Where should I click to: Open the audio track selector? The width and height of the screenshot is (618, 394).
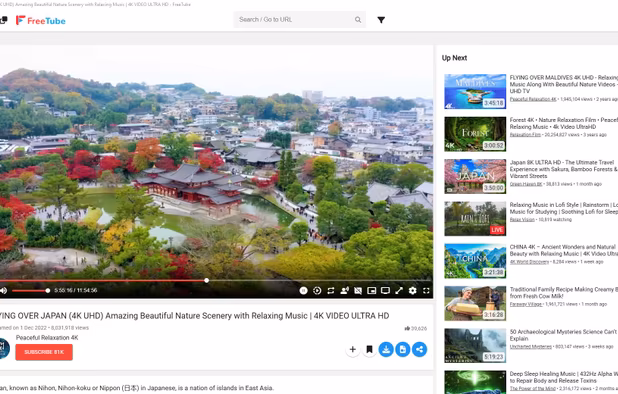(344, 291)
